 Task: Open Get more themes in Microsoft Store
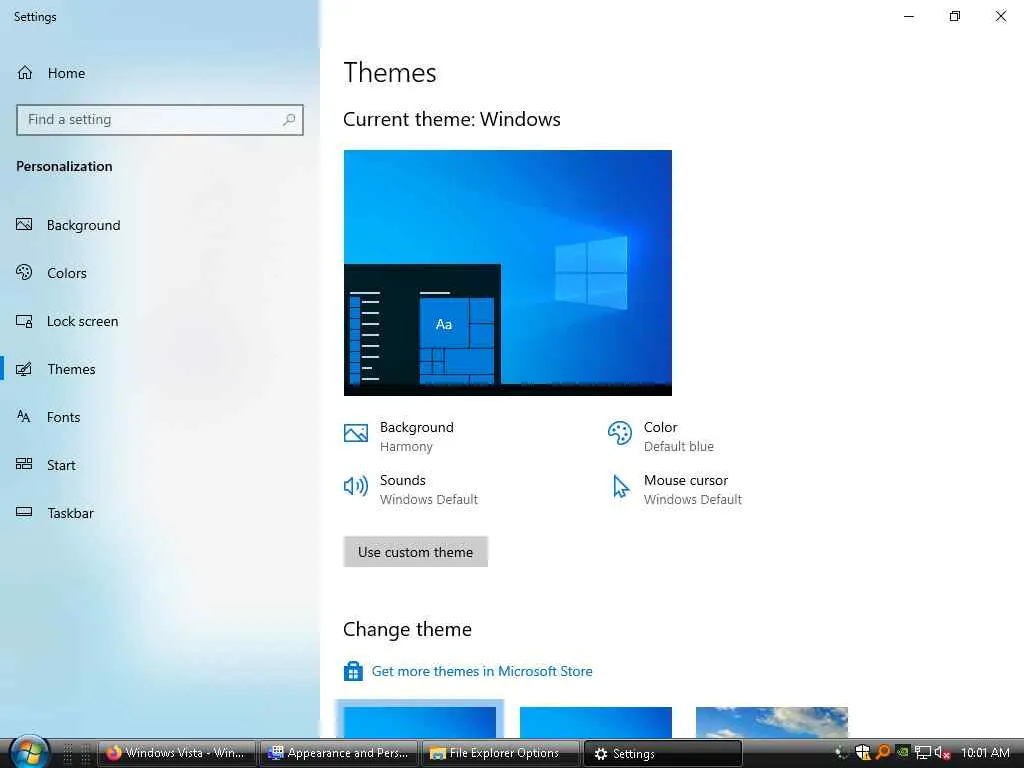[482, 671]
